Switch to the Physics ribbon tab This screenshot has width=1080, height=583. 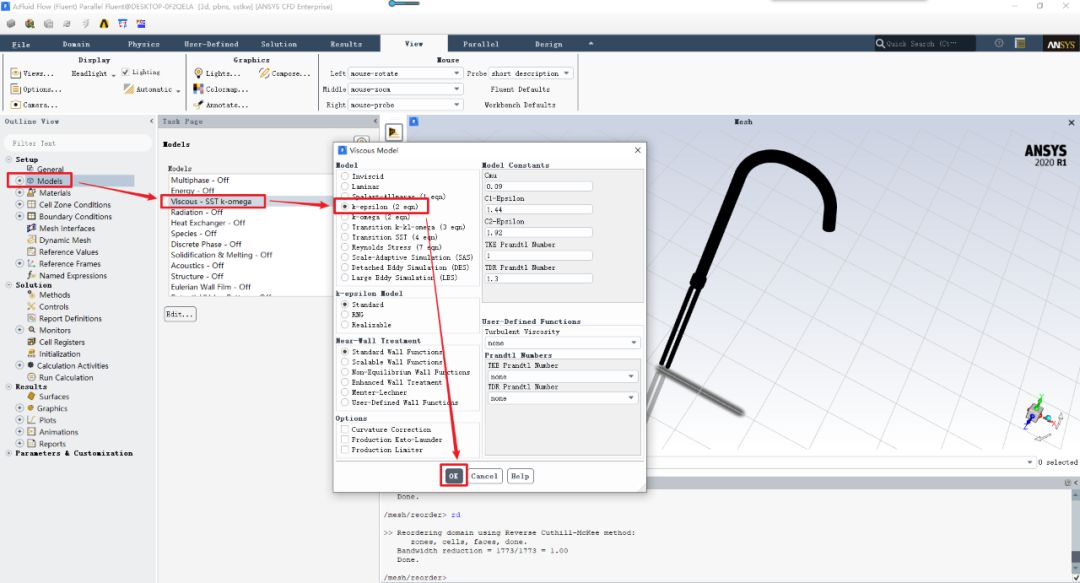pyautogui.click(x=143, y=44)
